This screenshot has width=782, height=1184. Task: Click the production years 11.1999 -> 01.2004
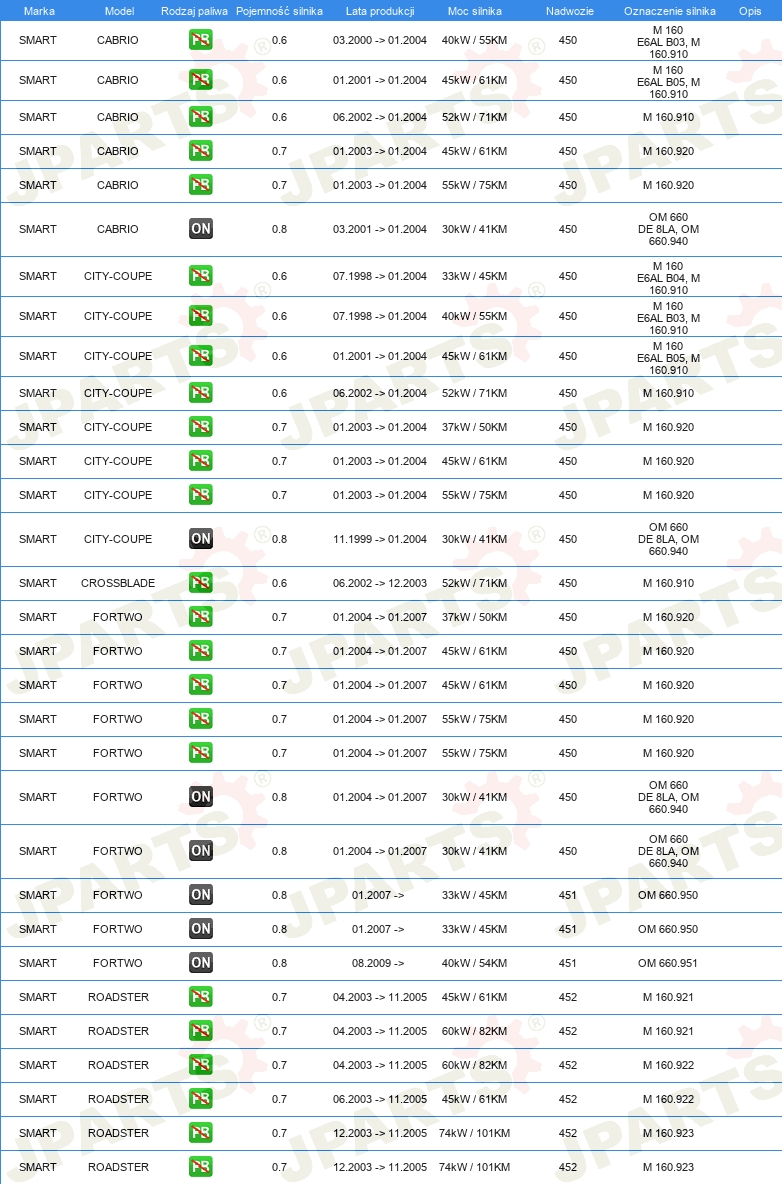pyautogui.click(x=380, y=539)
